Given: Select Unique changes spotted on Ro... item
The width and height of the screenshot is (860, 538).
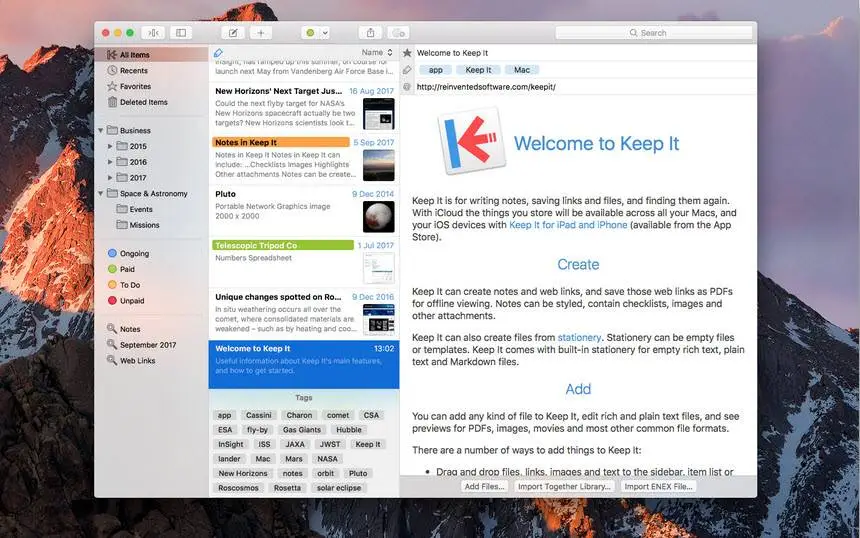Looking at the screenshot, I should tap(304, 313).
